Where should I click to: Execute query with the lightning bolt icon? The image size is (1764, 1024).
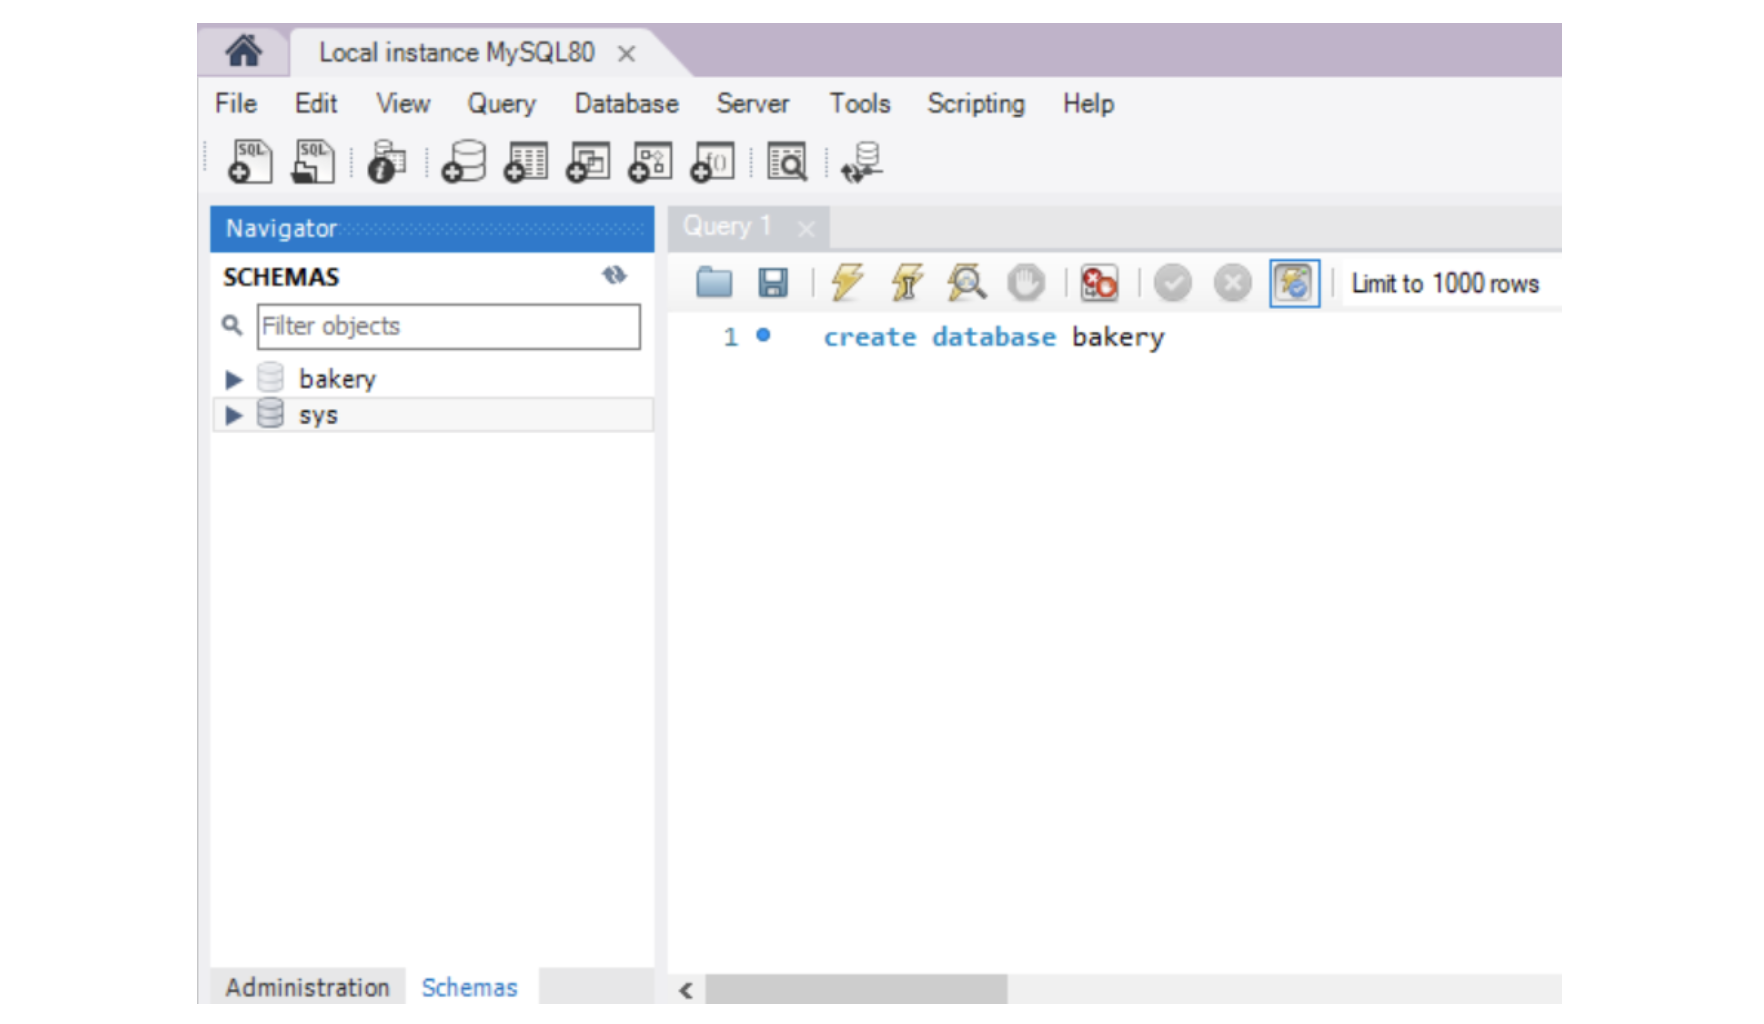[846, 283]
